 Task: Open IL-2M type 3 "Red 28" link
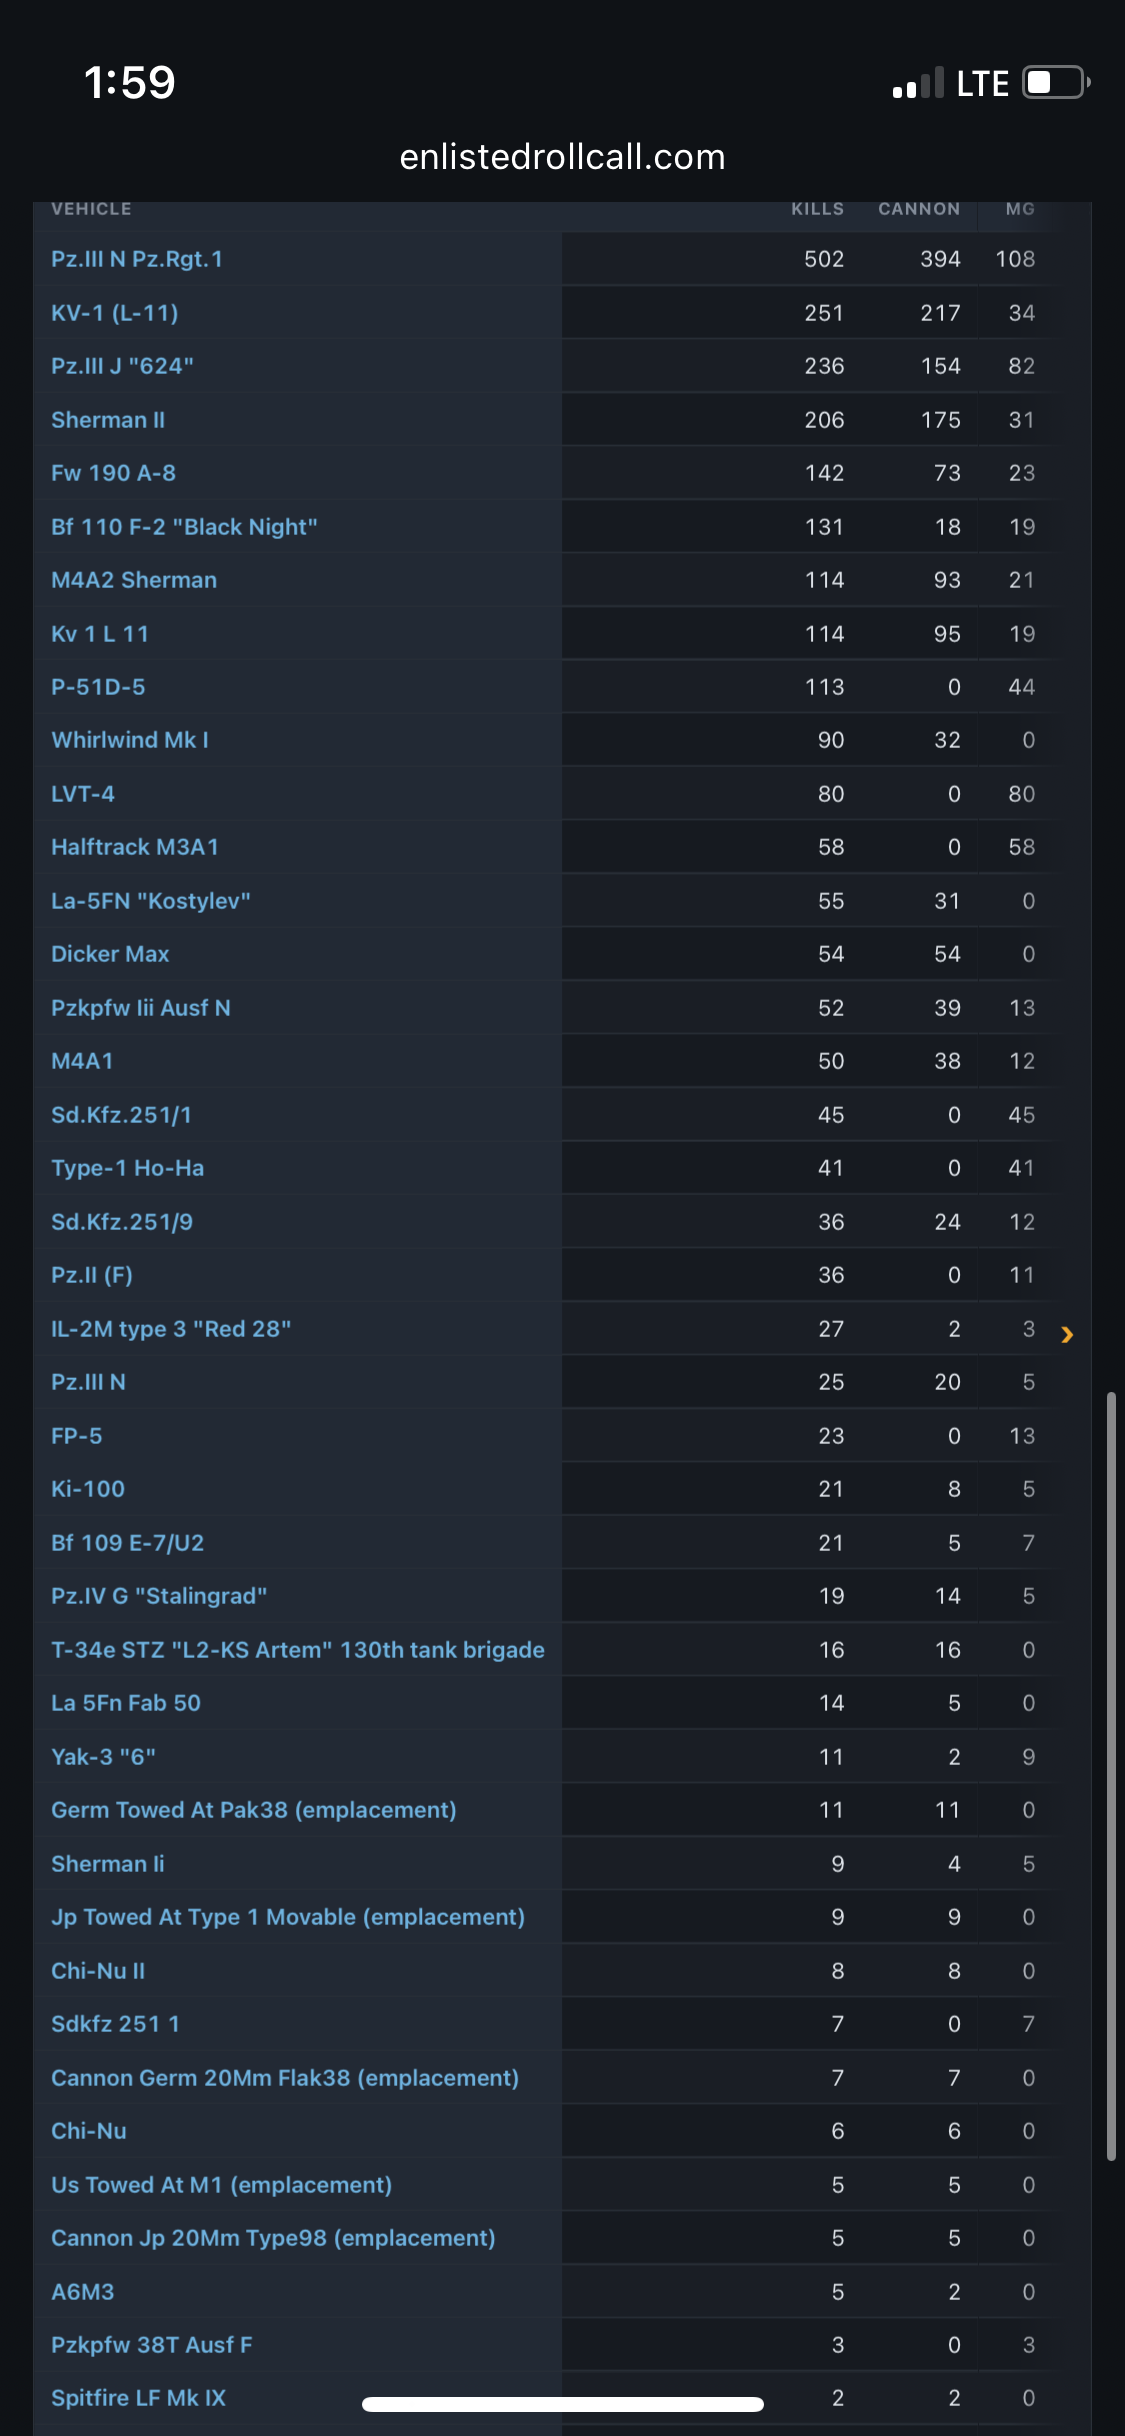click(x=171, y=1329)
